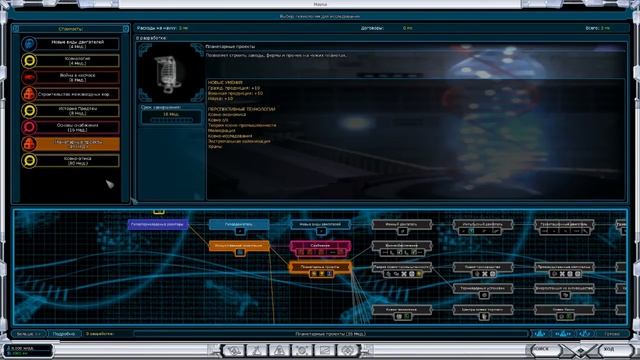The height and width of the screenshot is (360, 640).
Task: Choose Ксено-этика (80 нед.) technology
Action: (78, 160)
